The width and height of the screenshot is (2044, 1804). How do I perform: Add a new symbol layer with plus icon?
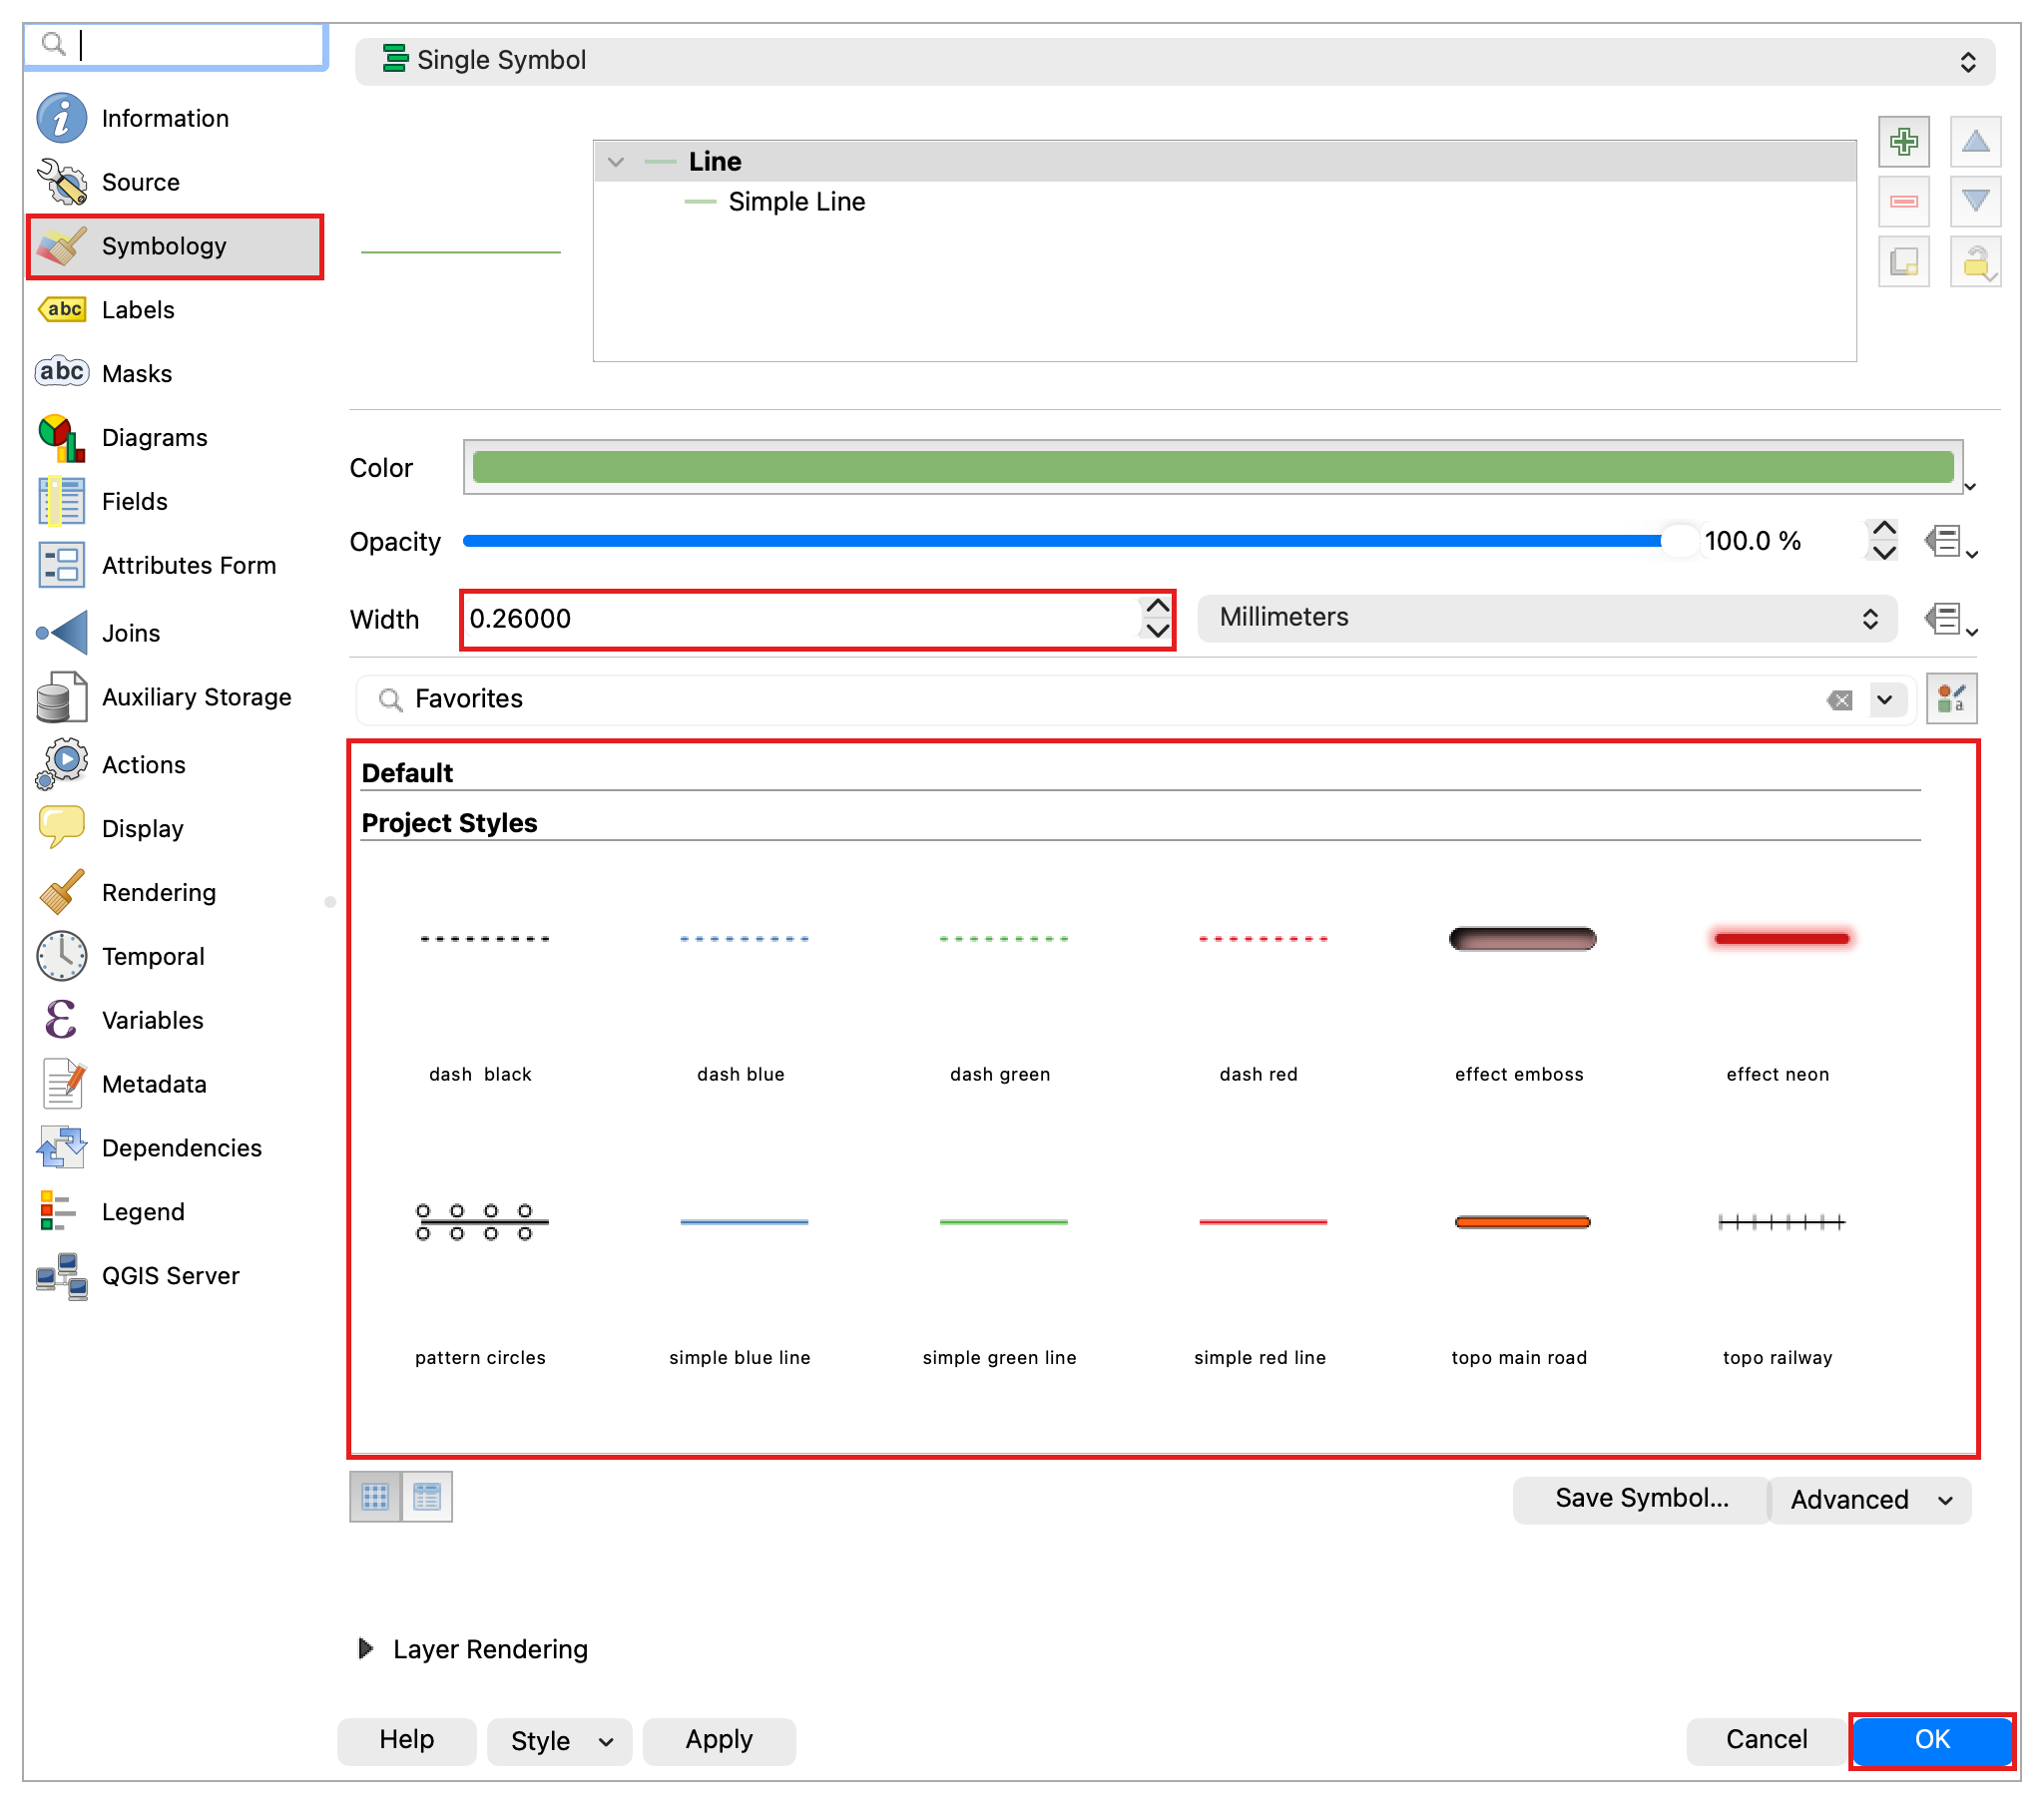coord(1903,141)
